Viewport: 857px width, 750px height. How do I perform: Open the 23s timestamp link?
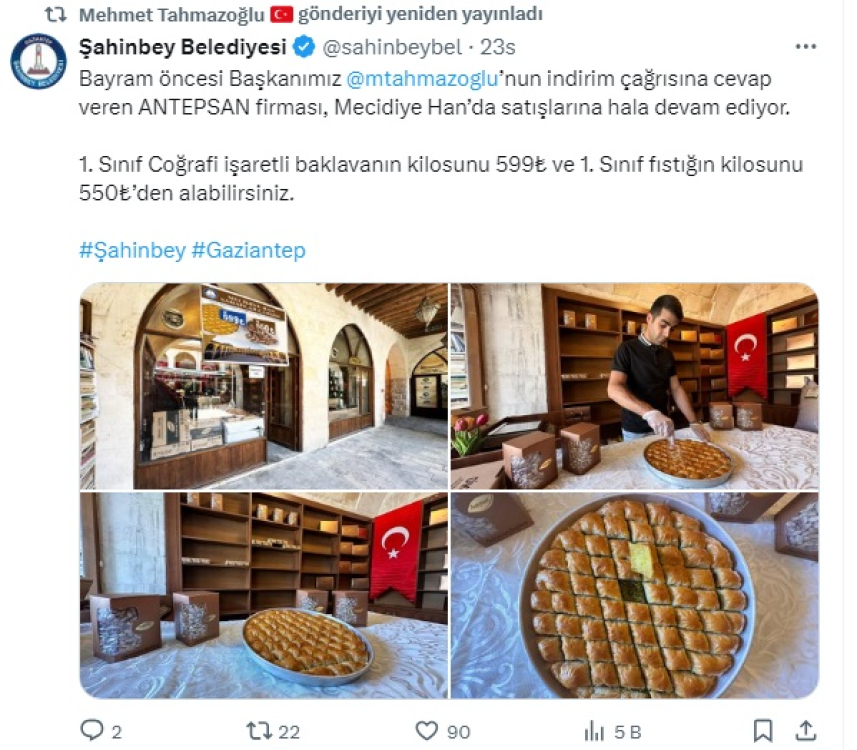coord(497,48)
